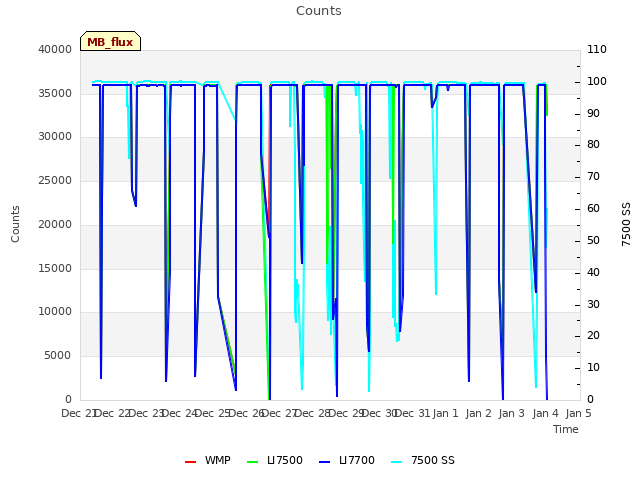This screenshot has width=640, height=480.
Task: Click the 30 right-axis tick label
Action: pos(593,304)
